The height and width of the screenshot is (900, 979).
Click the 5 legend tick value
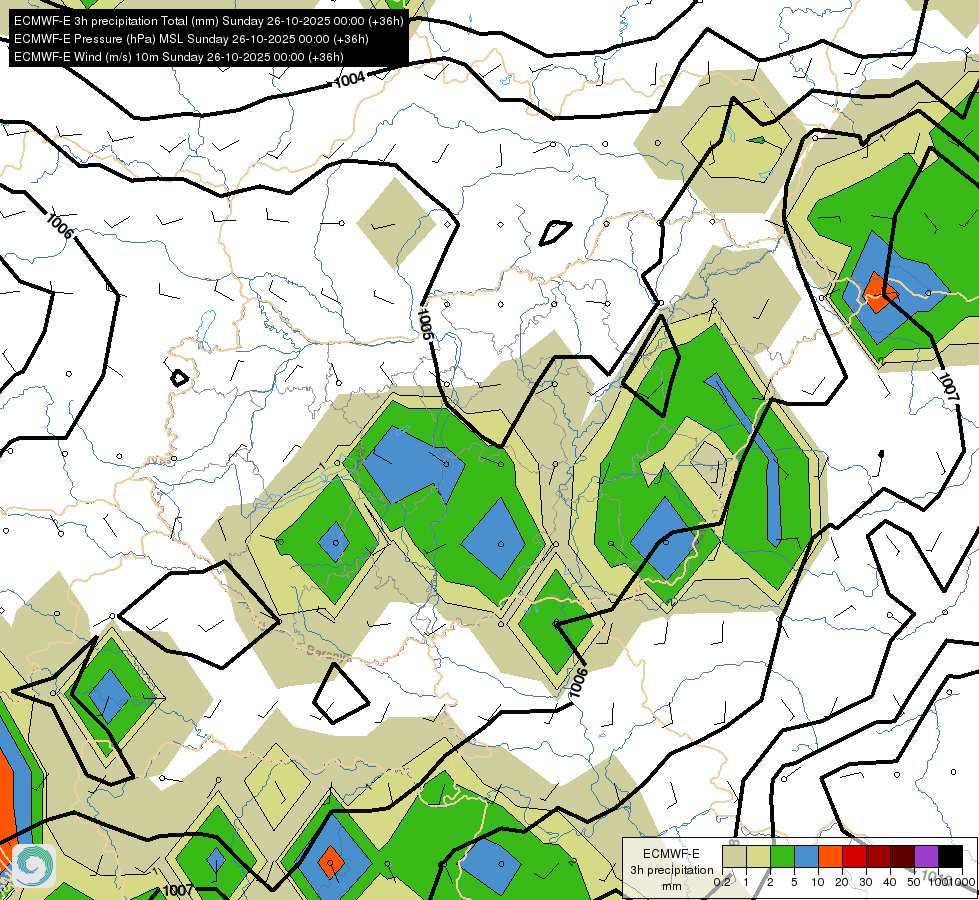(x=794, y=882)
